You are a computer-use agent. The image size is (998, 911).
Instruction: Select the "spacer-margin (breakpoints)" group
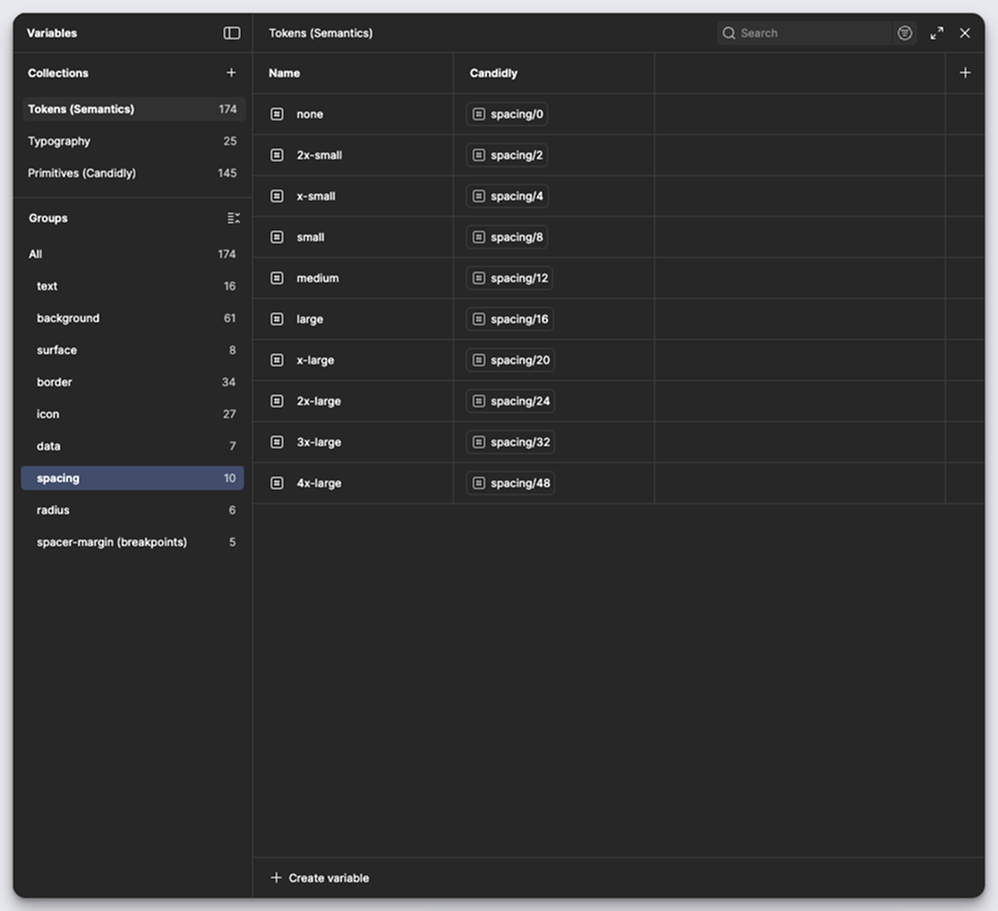(113, 542)
